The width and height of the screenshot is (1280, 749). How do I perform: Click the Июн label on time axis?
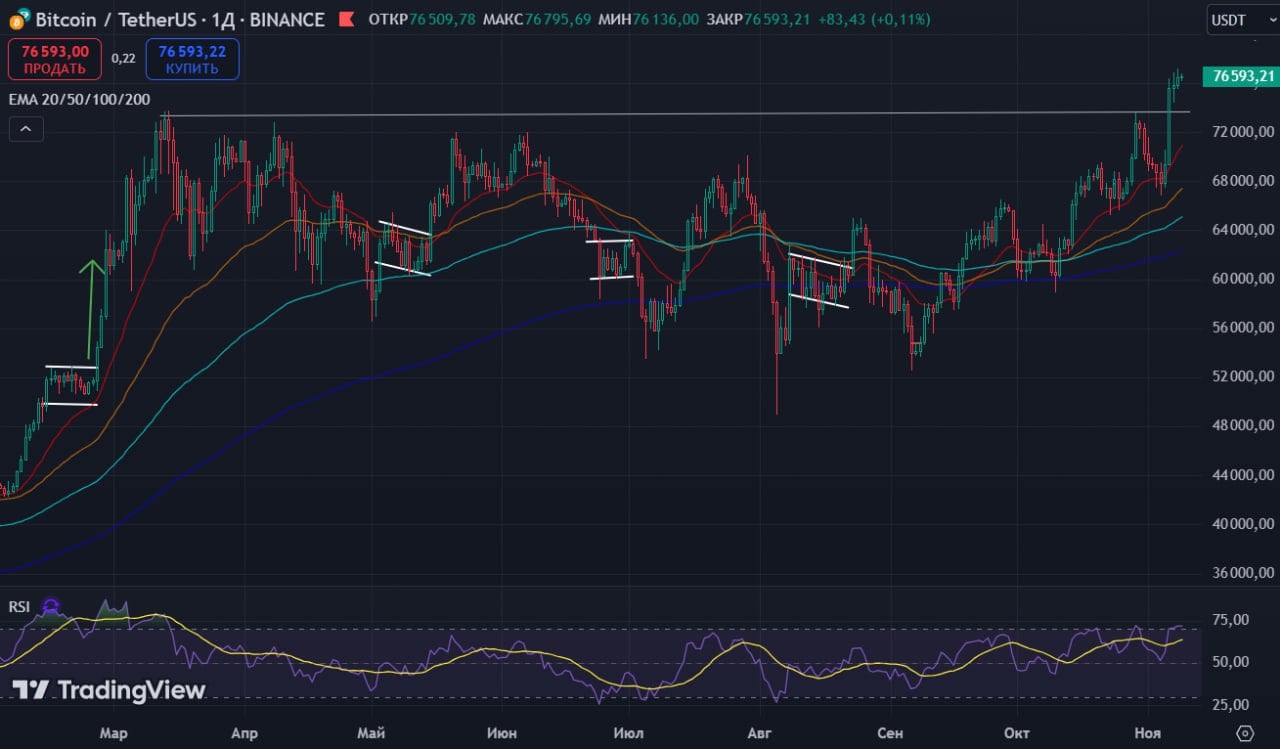click(x=502, y=734)
